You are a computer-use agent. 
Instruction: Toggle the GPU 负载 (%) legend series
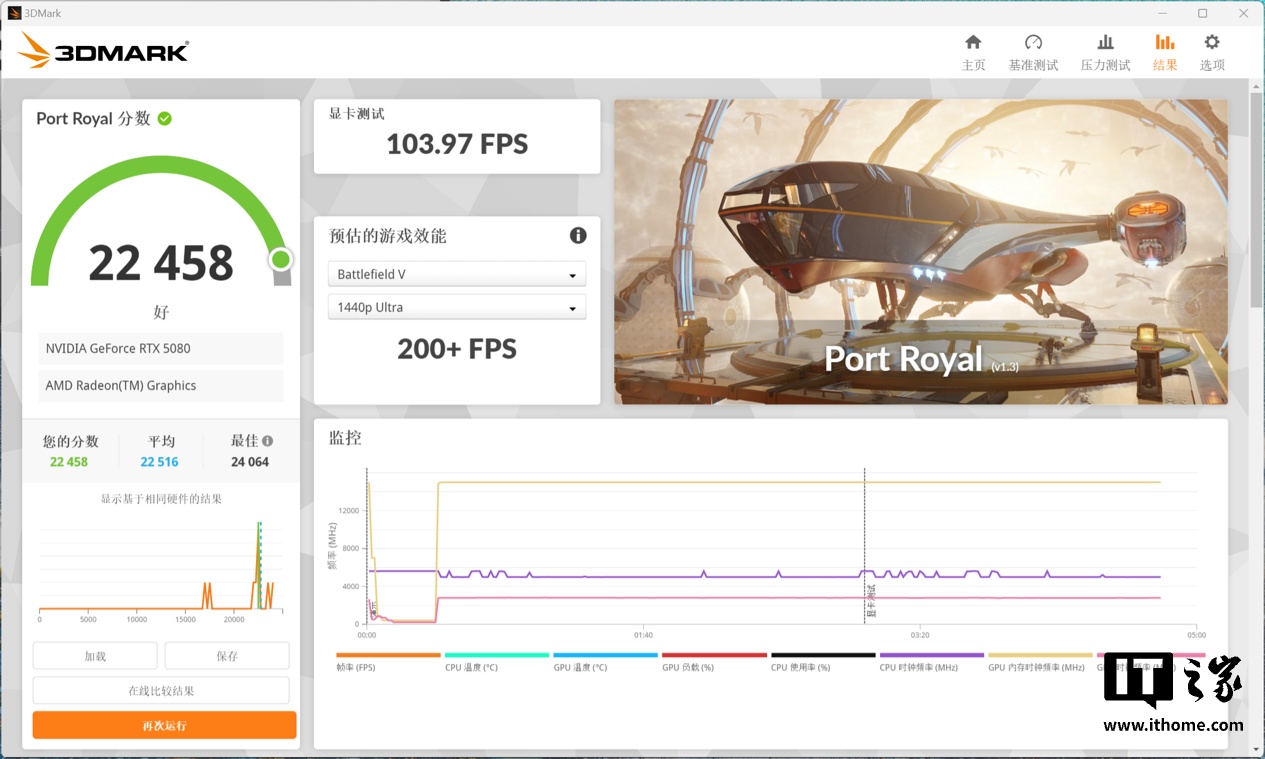tap(714, 662)
